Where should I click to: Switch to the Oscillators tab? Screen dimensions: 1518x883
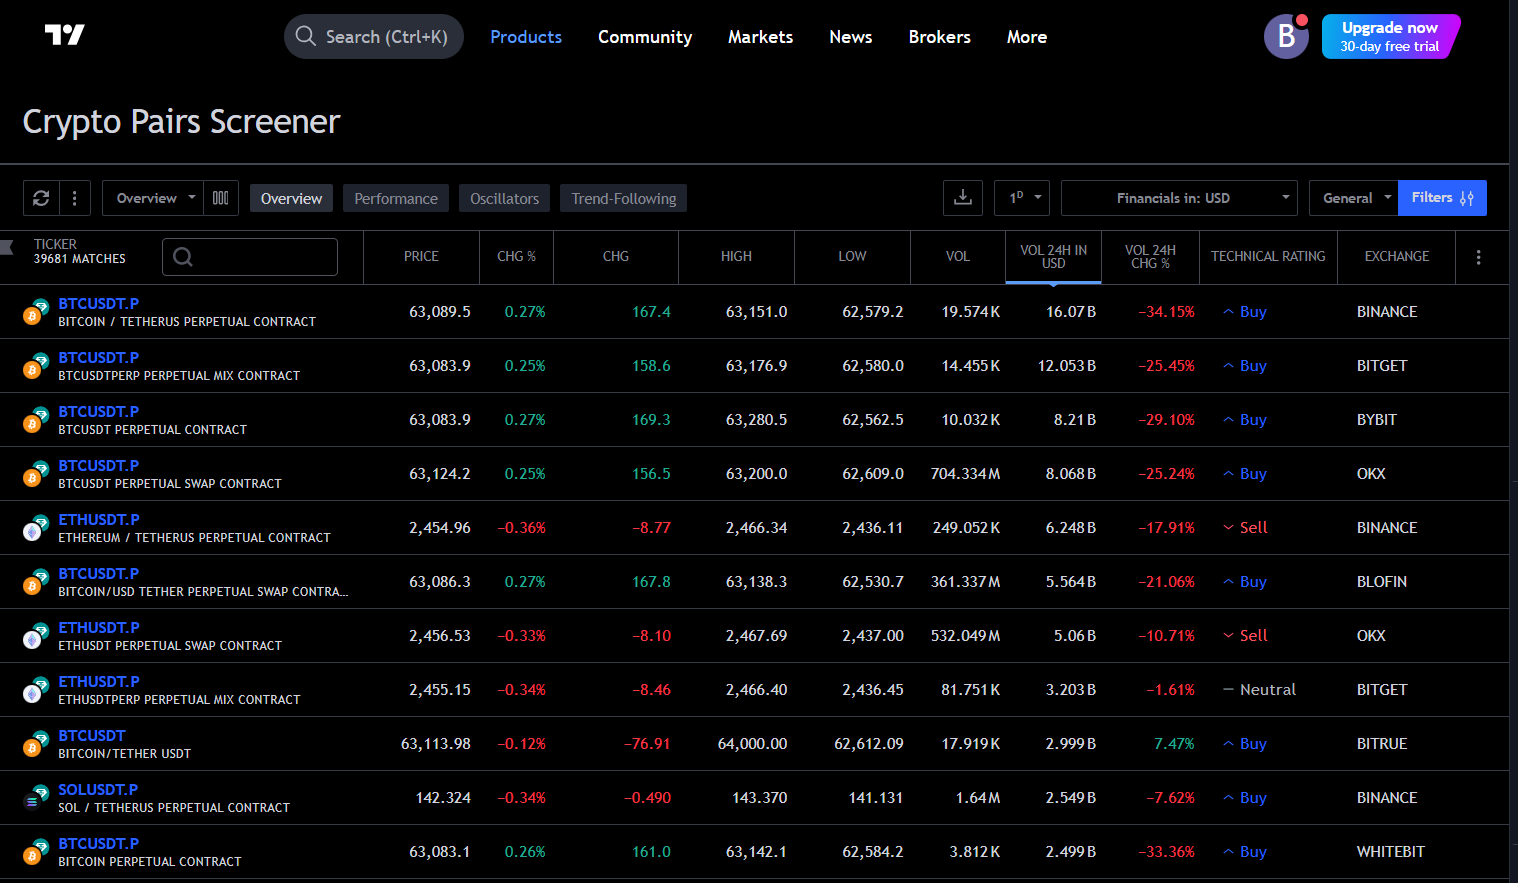pyautogui.click(x=504, y=198)
